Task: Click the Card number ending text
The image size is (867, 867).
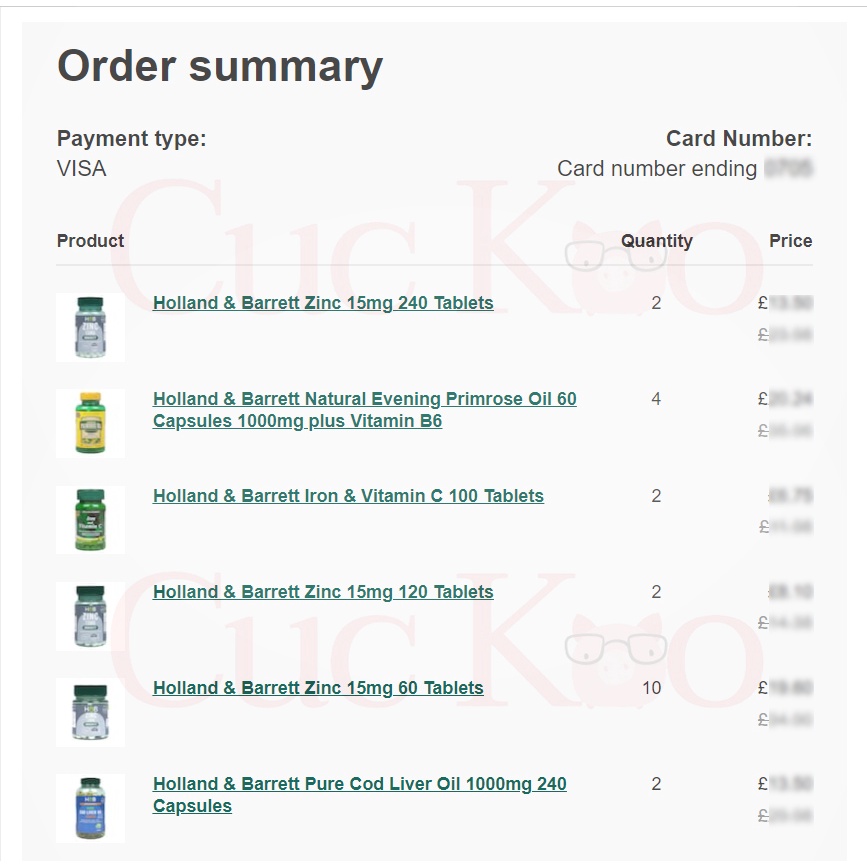Action: (657, 168)
